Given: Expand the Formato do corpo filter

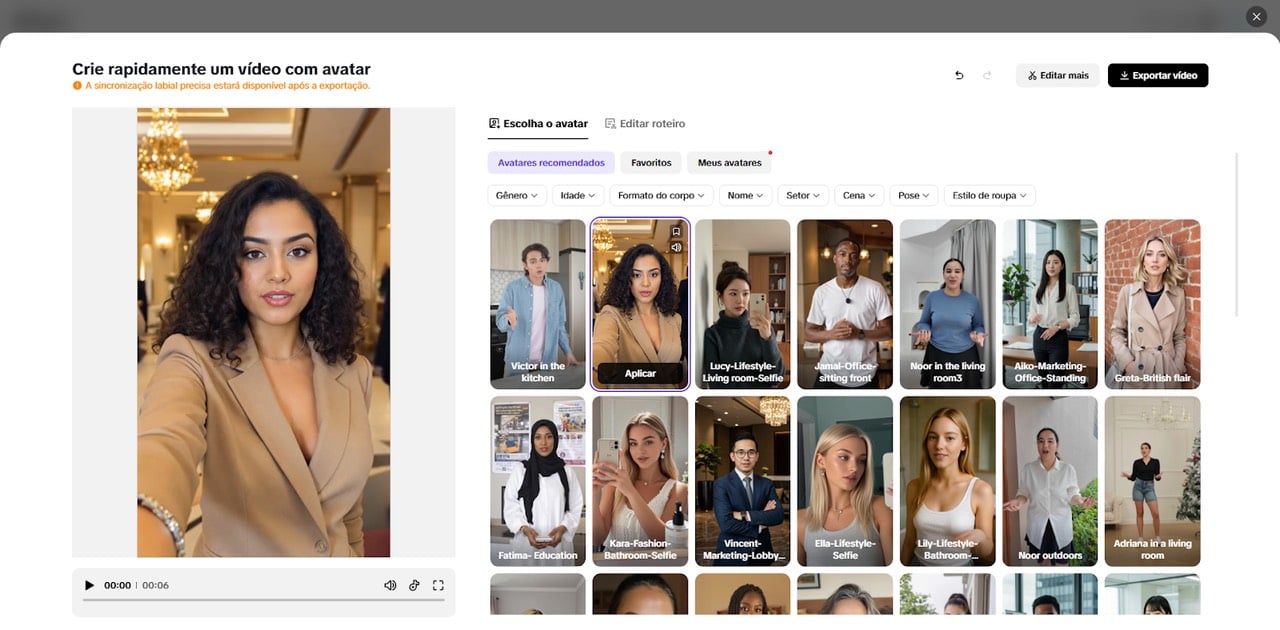Looking at the screenshot, I should point(662,195).
